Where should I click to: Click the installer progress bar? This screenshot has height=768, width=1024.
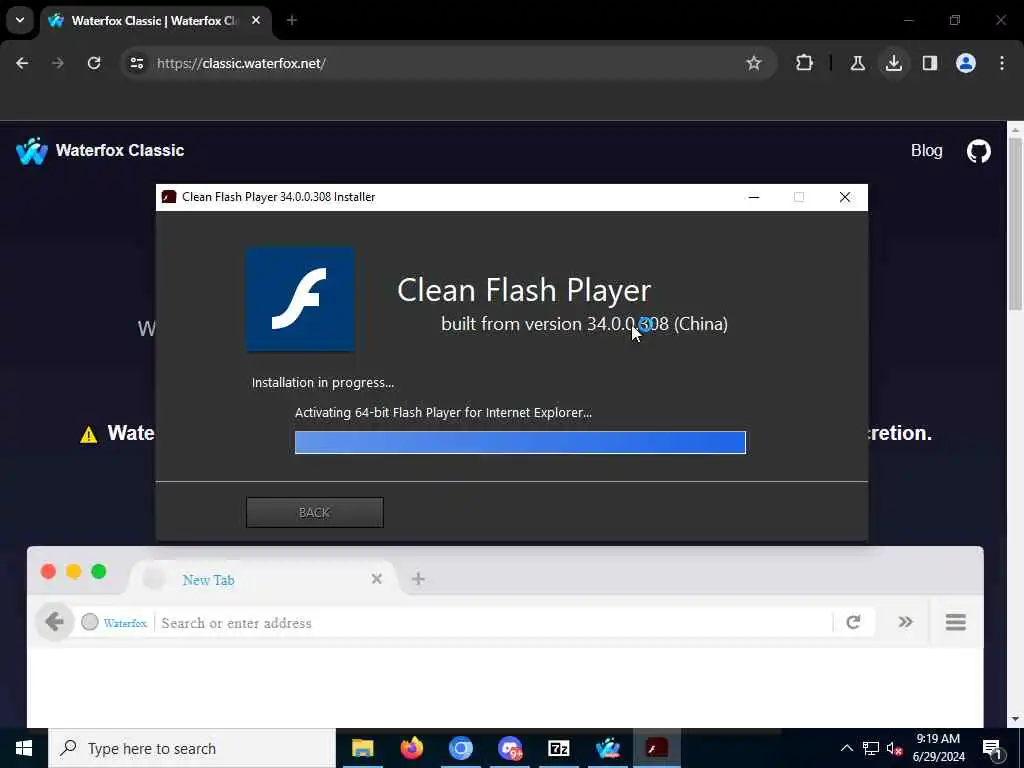coord(520,442)
